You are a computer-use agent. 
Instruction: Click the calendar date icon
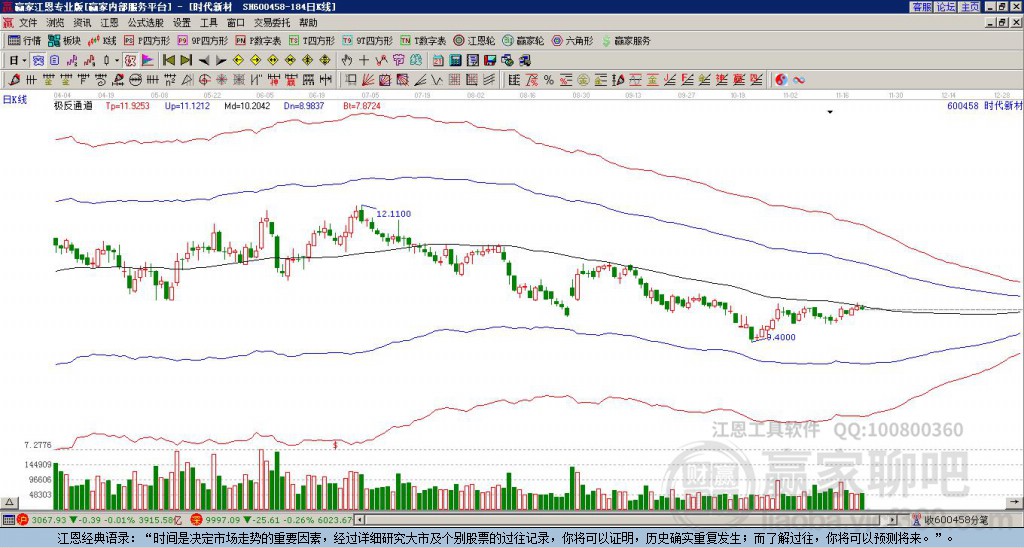tap(438, 61)
